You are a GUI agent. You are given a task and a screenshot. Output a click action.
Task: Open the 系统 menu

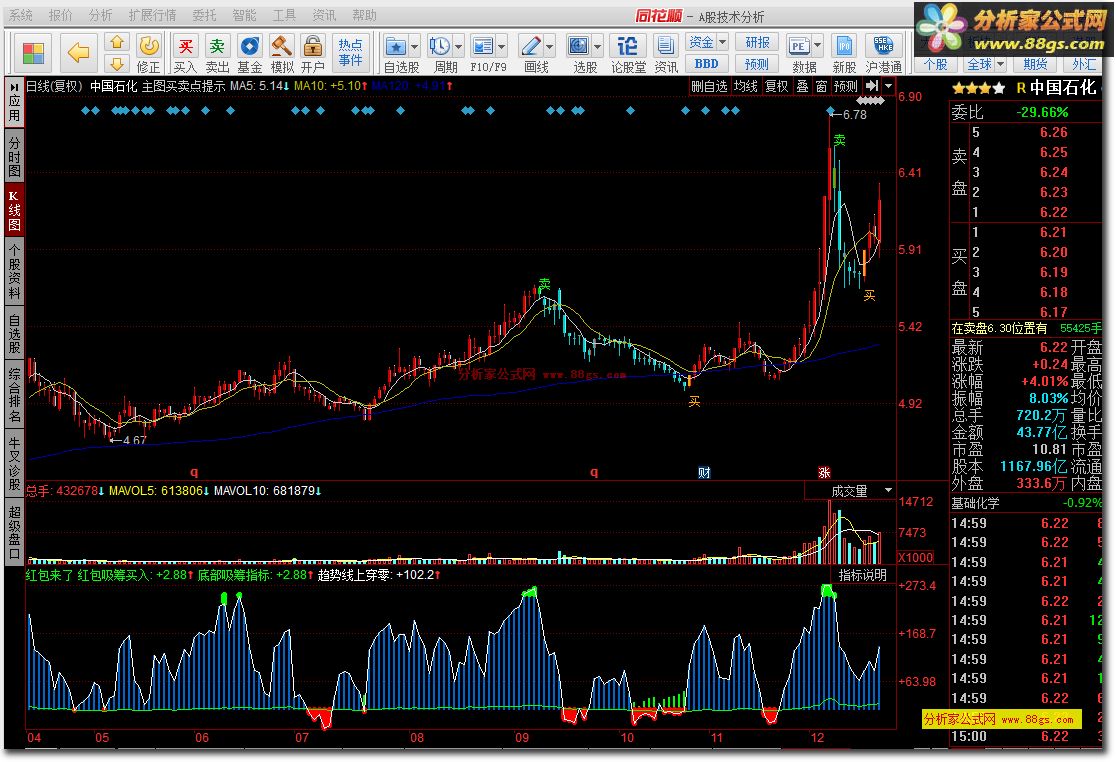point(20,15)
